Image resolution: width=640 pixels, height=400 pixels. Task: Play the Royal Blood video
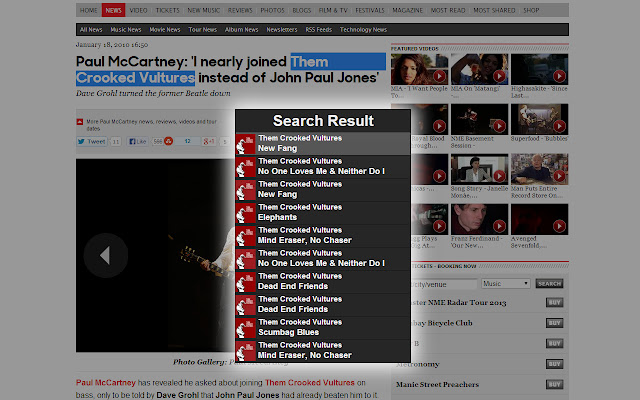click(x=429, y=119)
